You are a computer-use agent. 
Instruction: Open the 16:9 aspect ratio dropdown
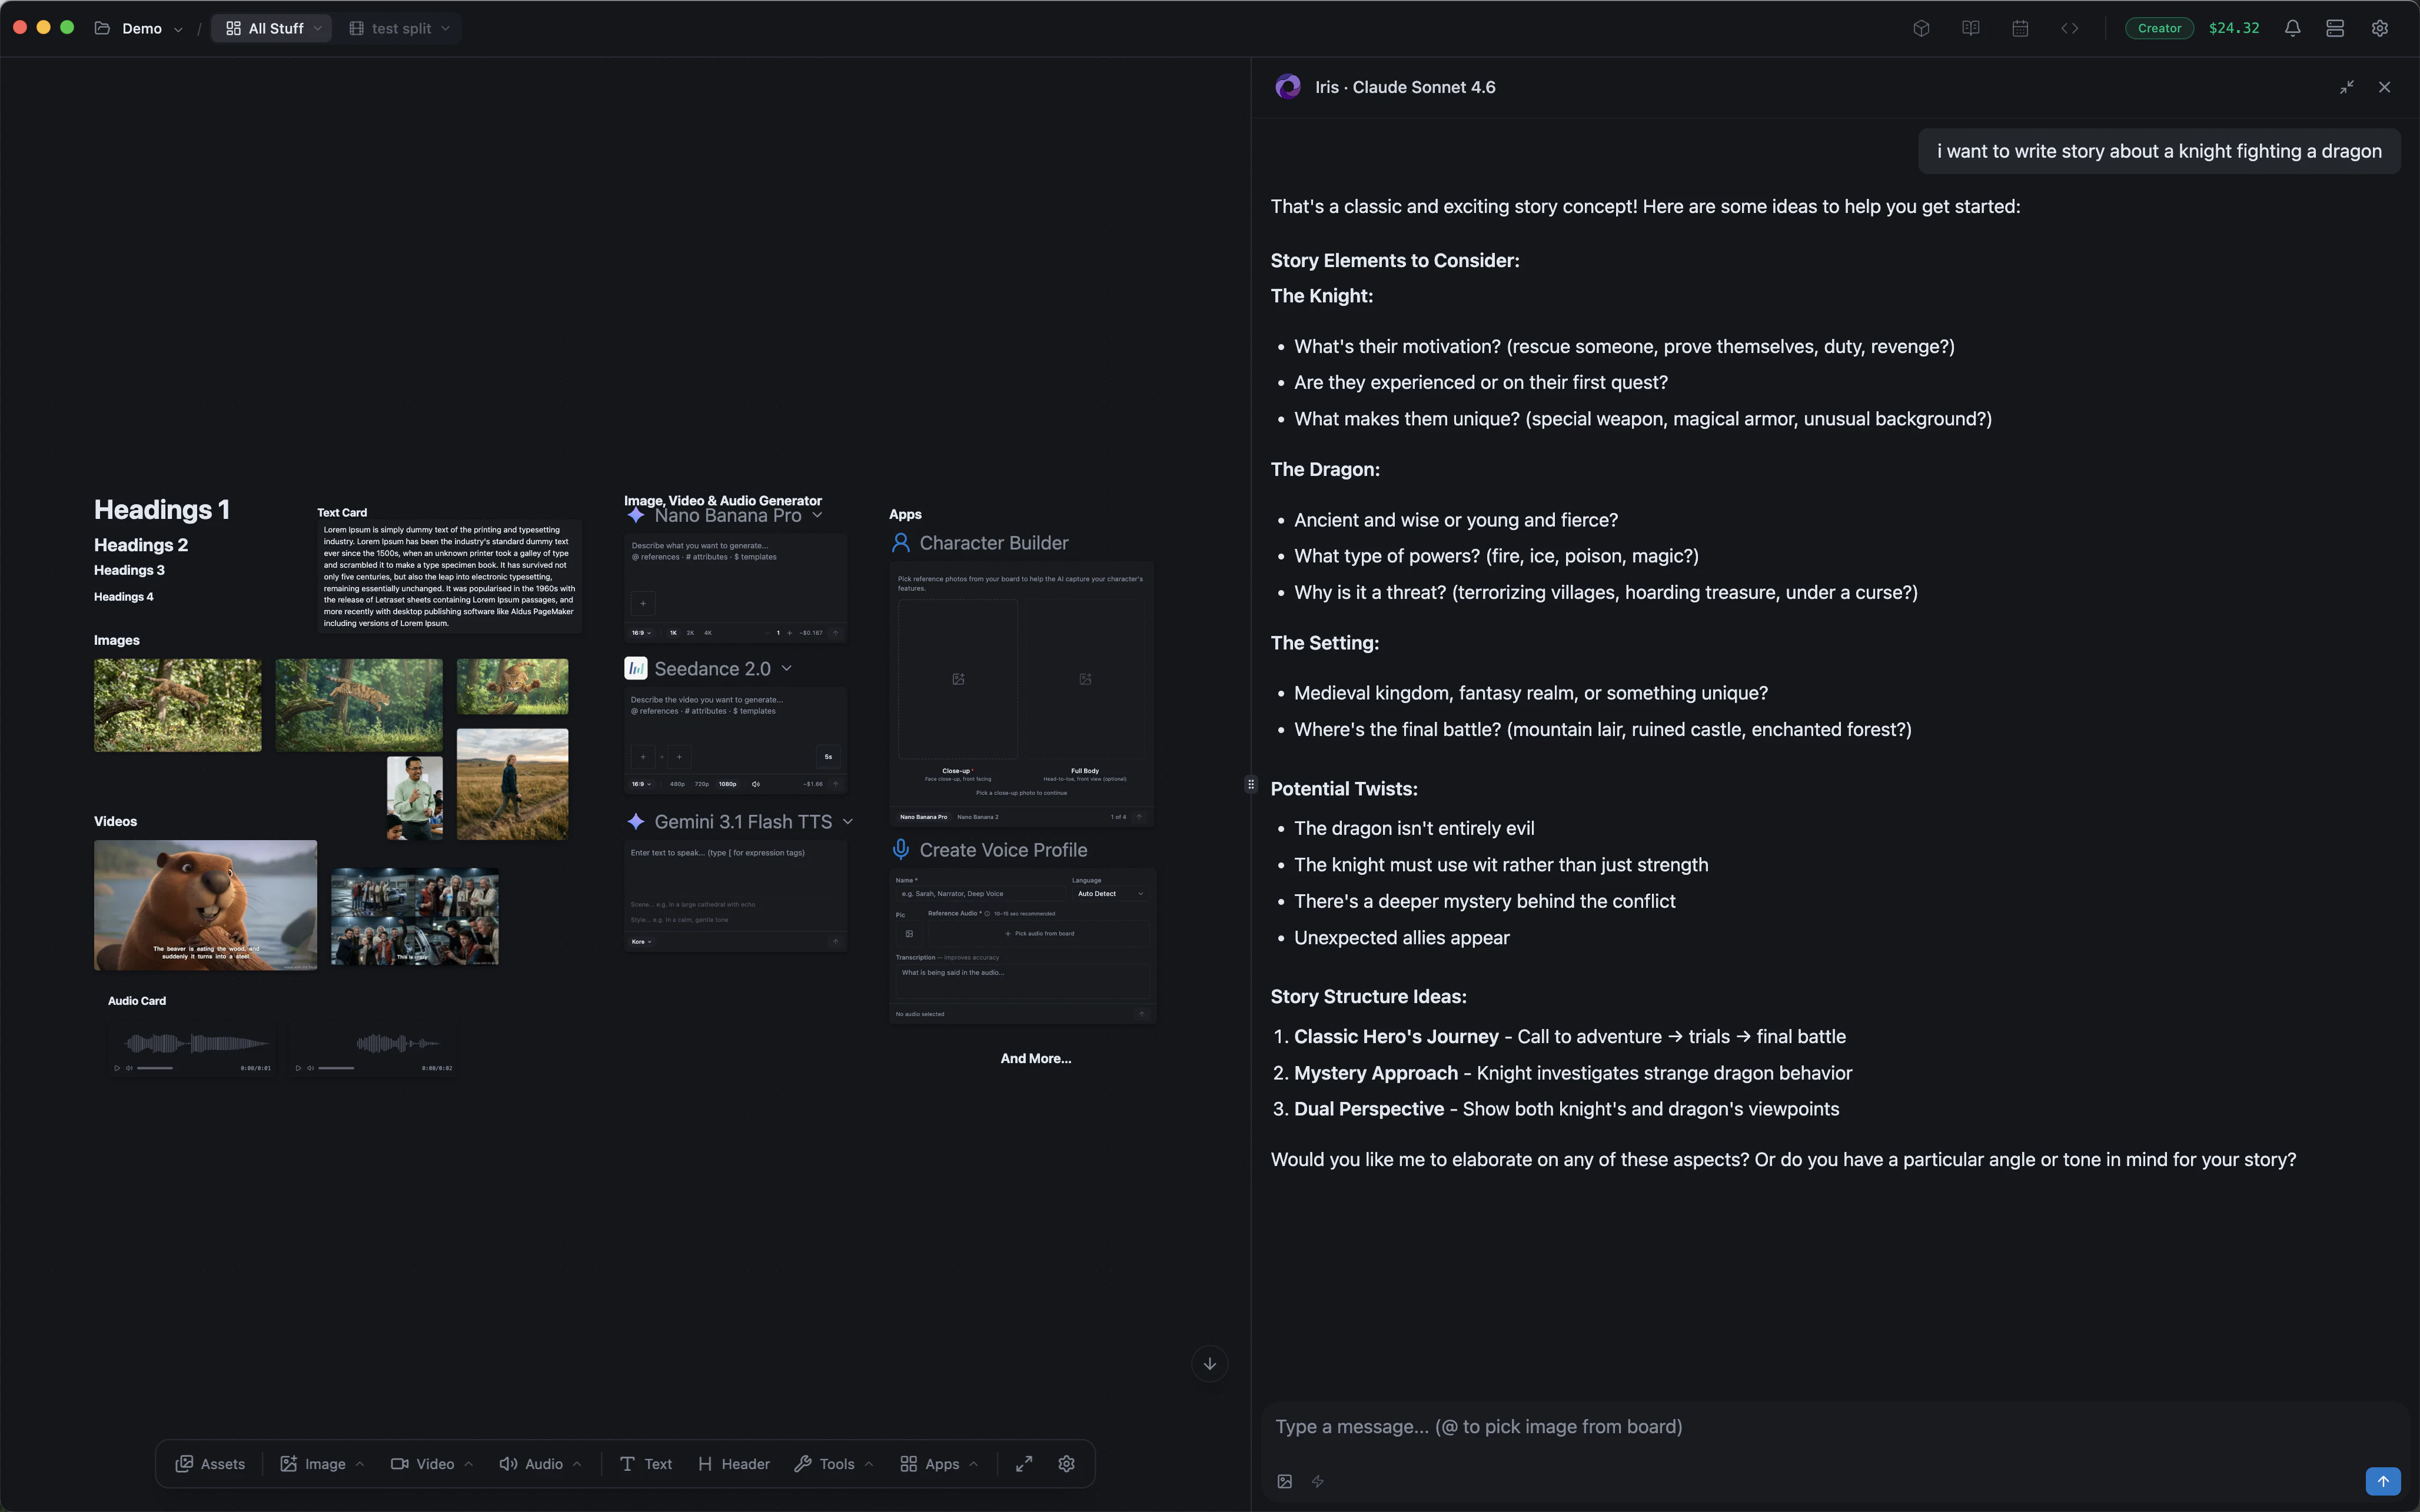pyautogui.click(x=641, y=633)
